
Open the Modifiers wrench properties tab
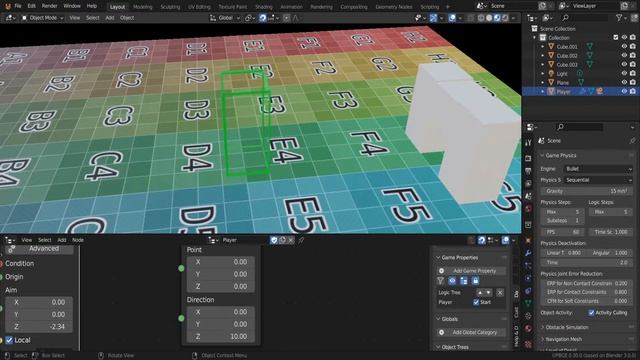pos(528,253)
